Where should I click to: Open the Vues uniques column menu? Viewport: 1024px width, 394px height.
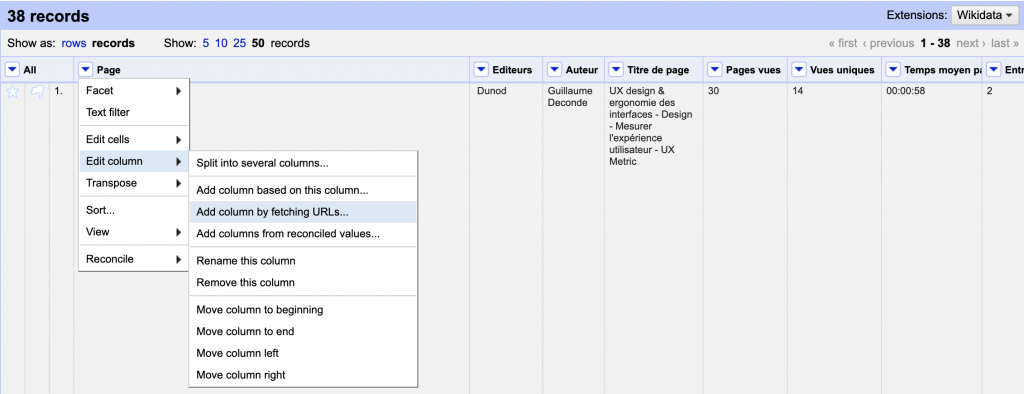[x=799, y=70]
